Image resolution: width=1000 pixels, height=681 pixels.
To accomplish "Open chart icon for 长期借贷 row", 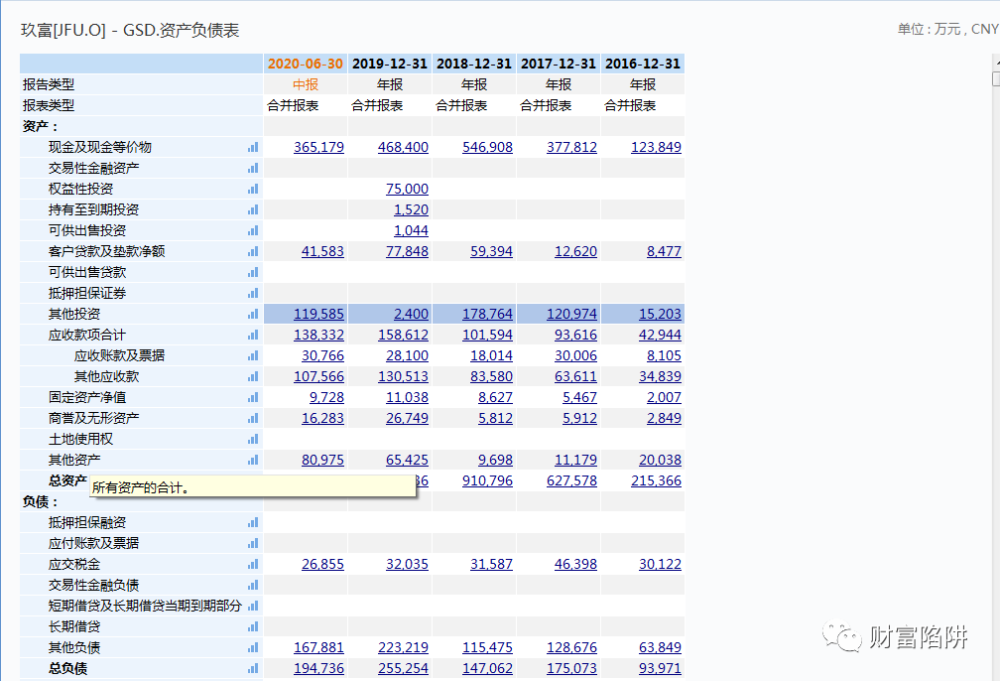I will [x=253, y=627].
